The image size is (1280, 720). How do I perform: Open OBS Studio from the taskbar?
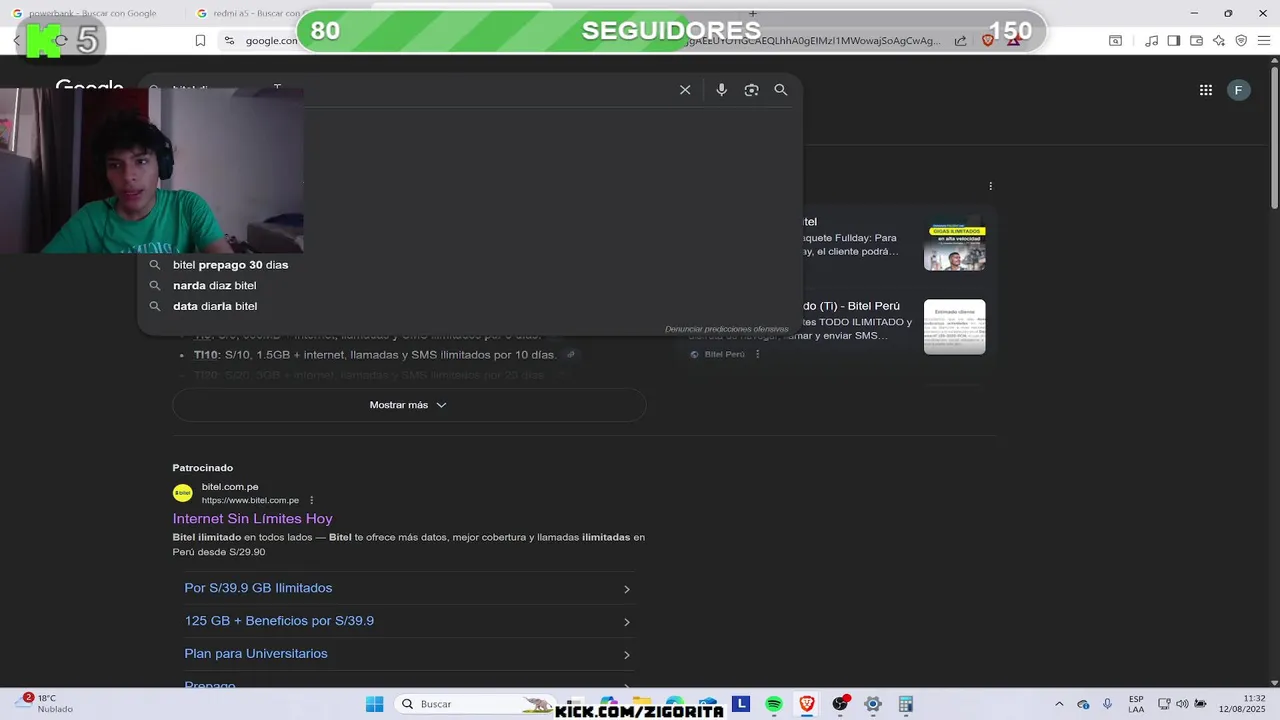click(840, 704)
